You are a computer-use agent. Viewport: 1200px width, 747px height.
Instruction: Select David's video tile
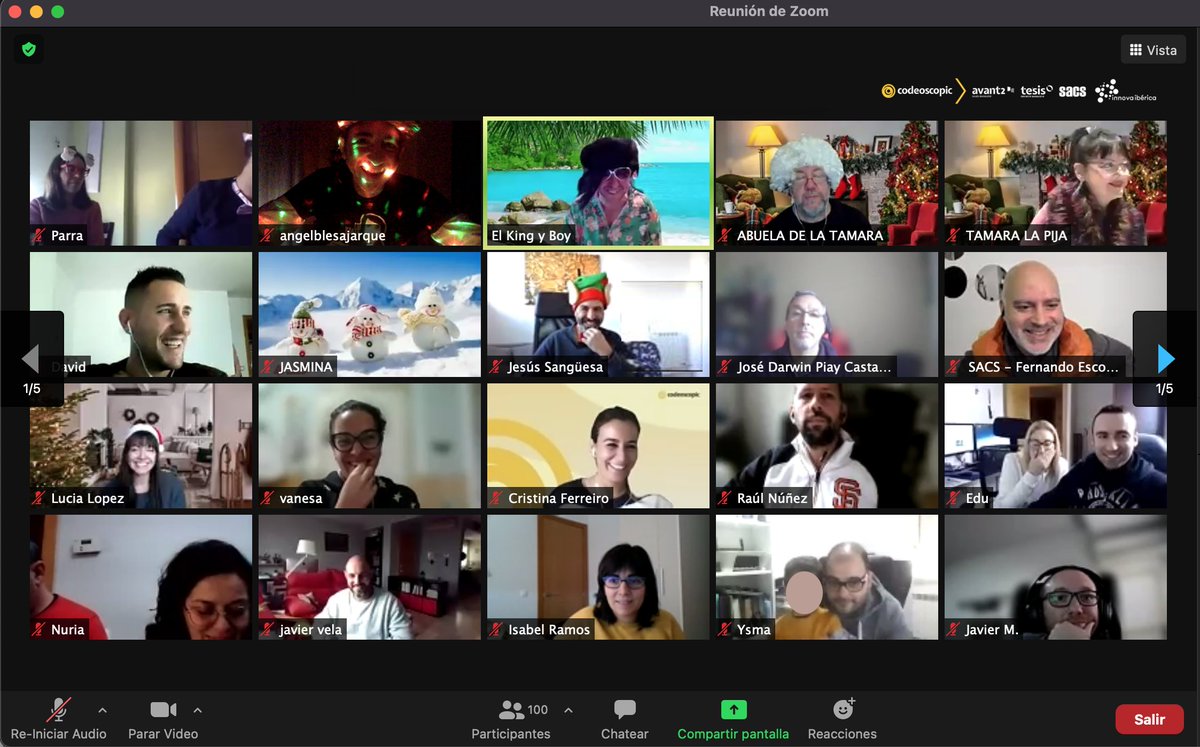(x=141, y=315)
